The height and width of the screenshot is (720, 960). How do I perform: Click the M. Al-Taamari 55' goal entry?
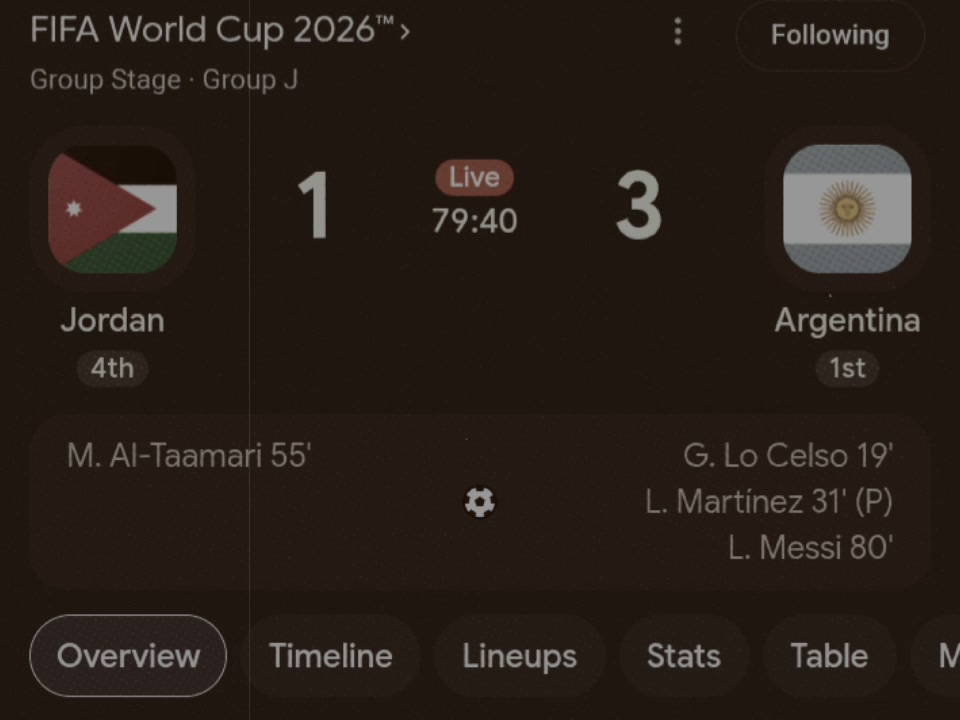point(189,456)
